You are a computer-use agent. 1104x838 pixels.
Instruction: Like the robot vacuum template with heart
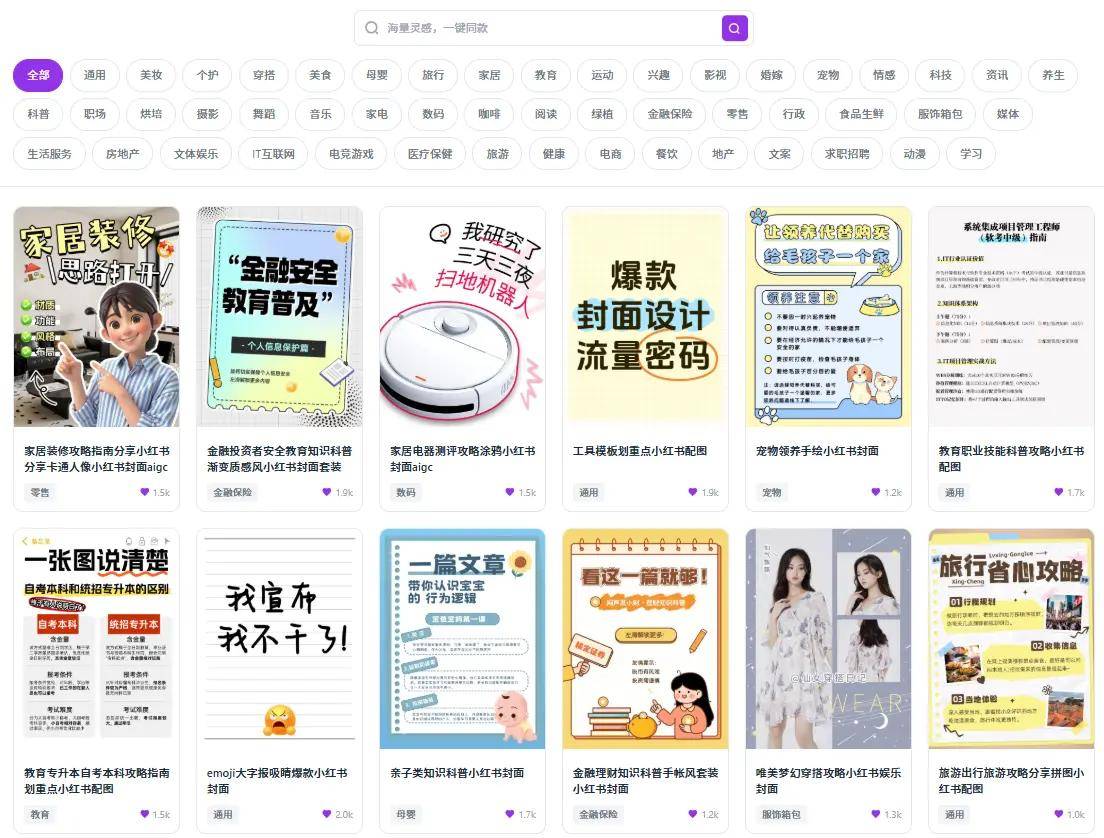click(511, 492)
